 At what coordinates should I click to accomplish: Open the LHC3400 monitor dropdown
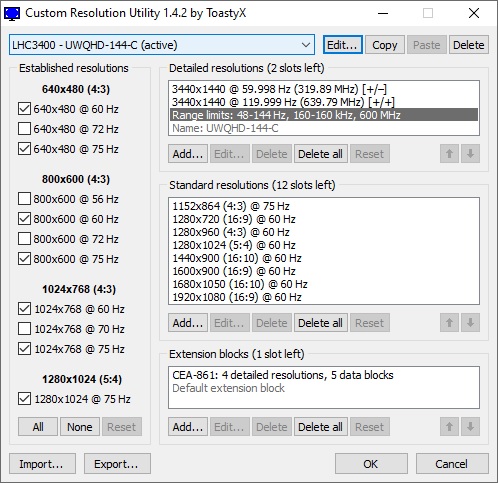(162, 45)
